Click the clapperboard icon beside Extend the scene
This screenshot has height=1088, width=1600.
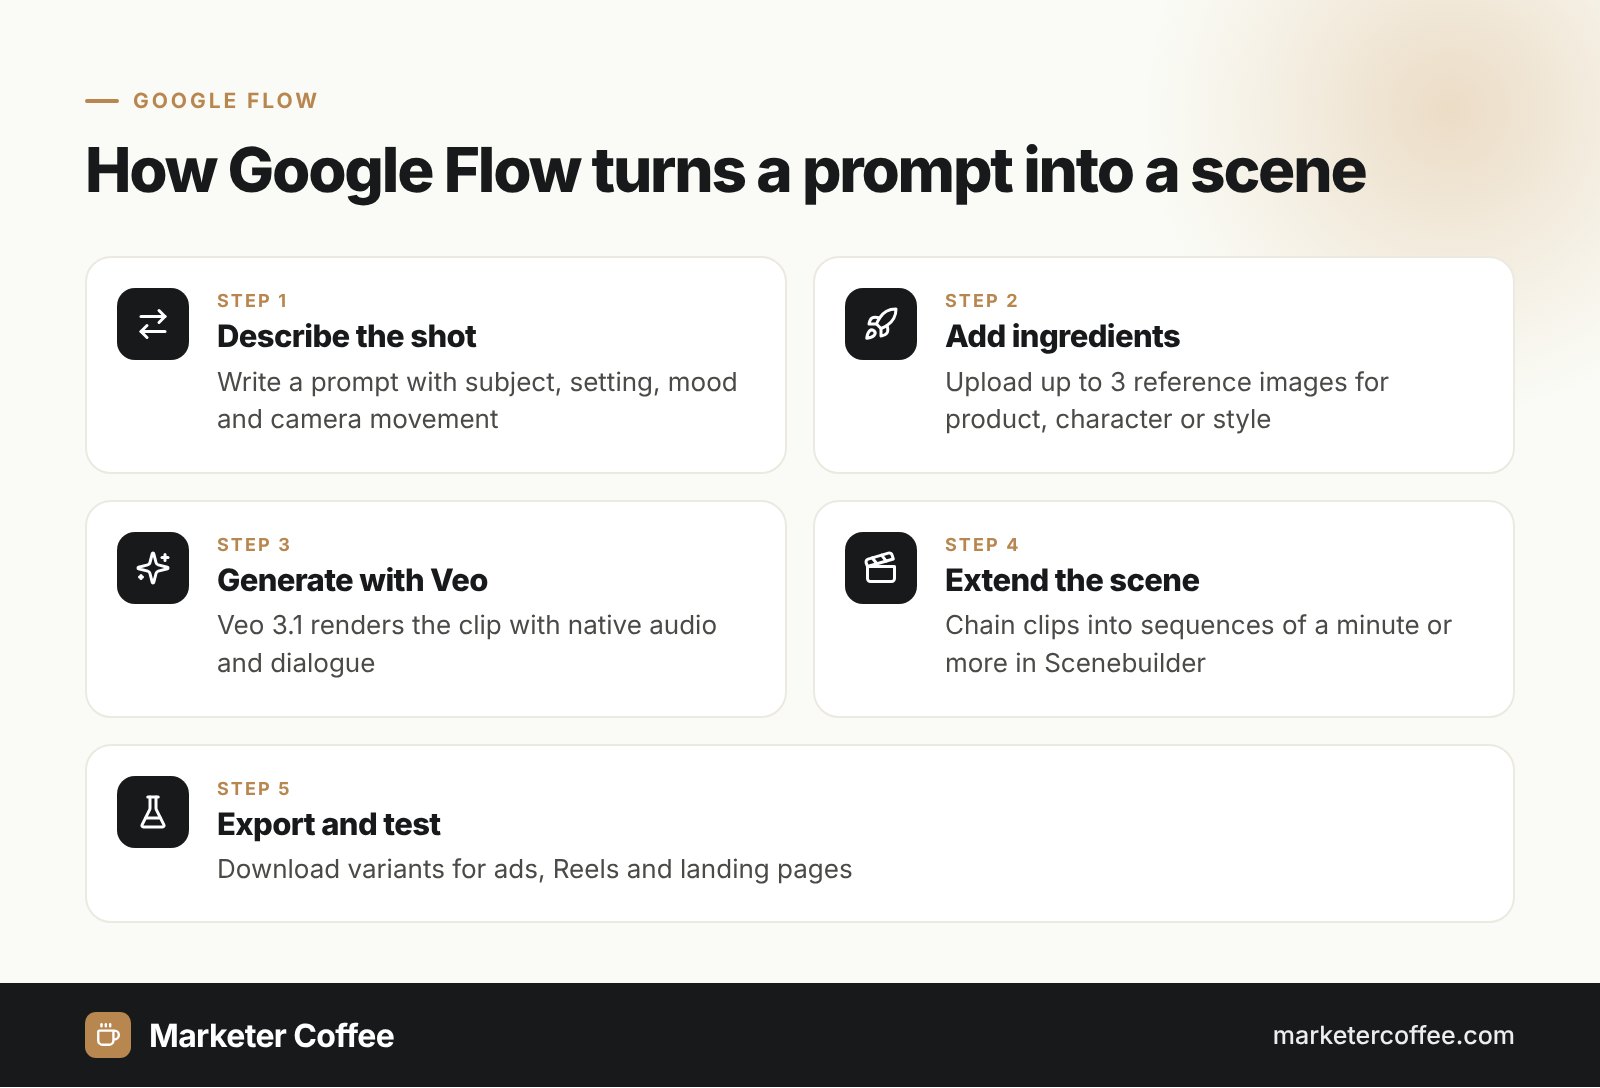(881, 568)
